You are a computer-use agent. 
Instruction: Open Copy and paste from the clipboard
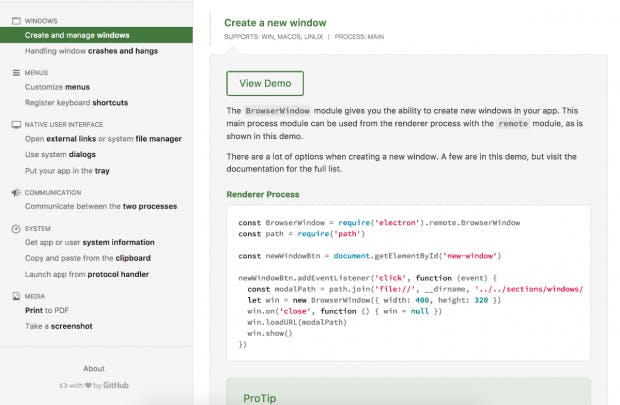[88, 258]
